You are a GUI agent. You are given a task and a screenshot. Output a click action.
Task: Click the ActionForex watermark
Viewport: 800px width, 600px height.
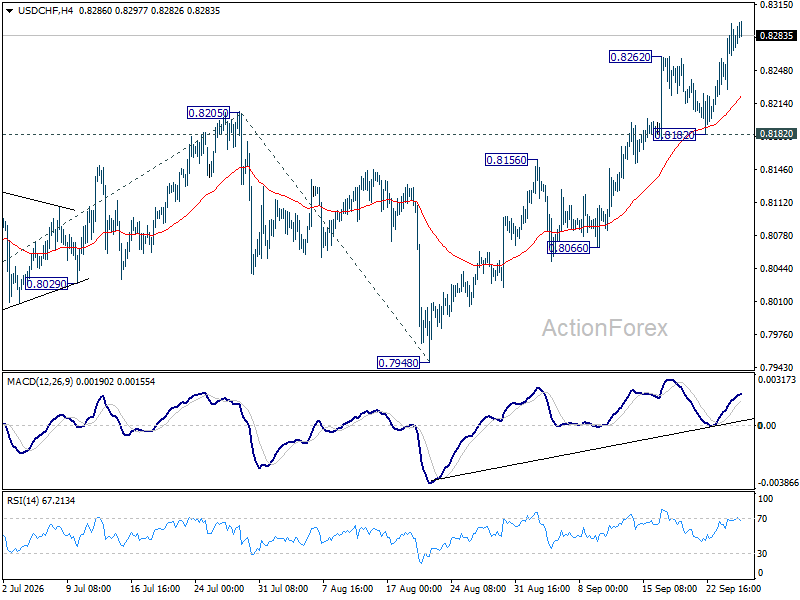coord(605,328)
